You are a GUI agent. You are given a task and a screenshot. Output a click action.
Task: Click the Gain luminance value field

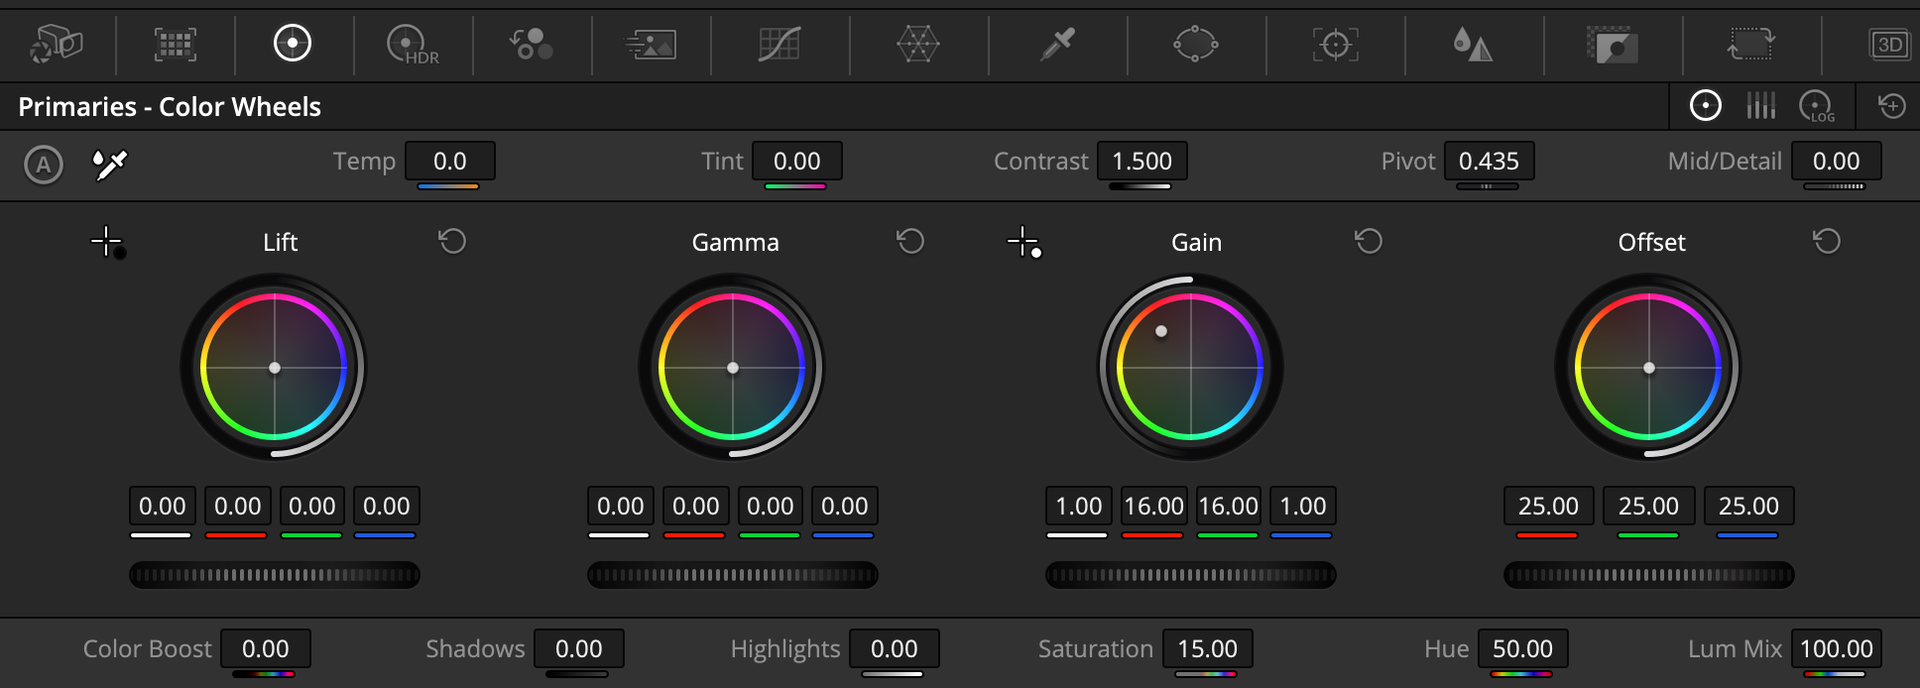pyautogui.click(x=1079, y=506)
